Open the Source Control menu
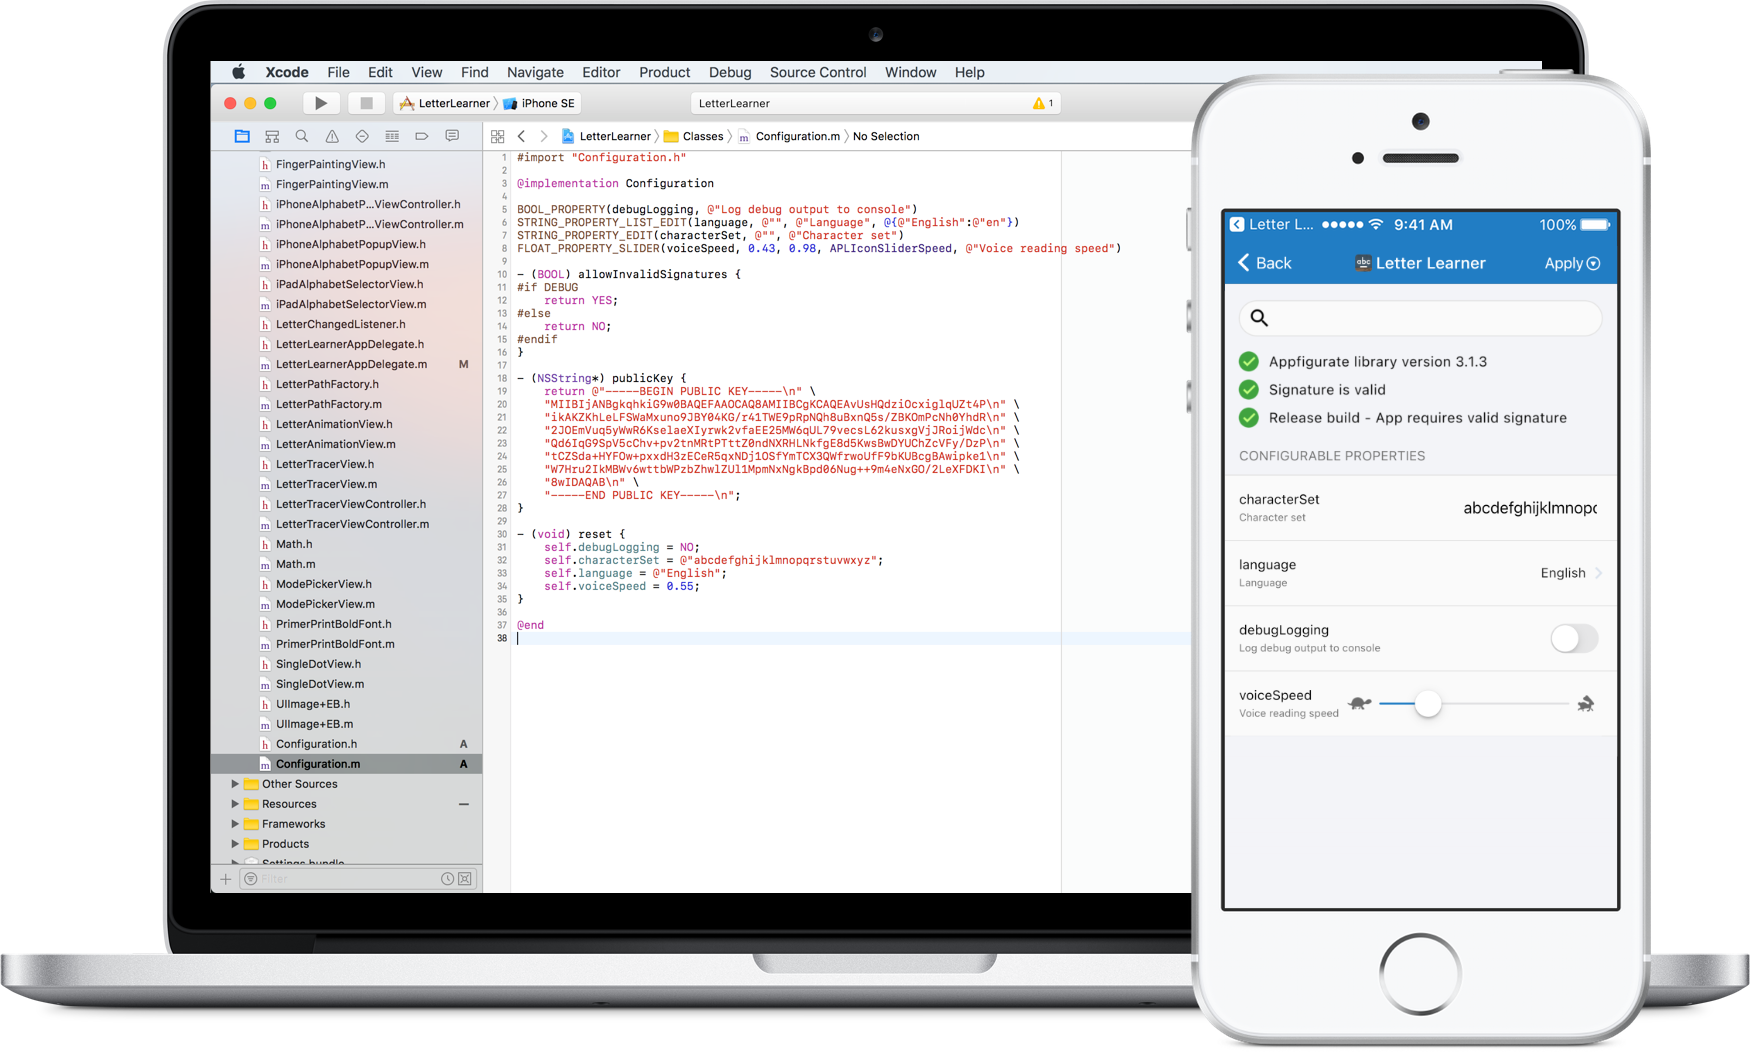1750x1053 pixels. (x=818, y=72)
